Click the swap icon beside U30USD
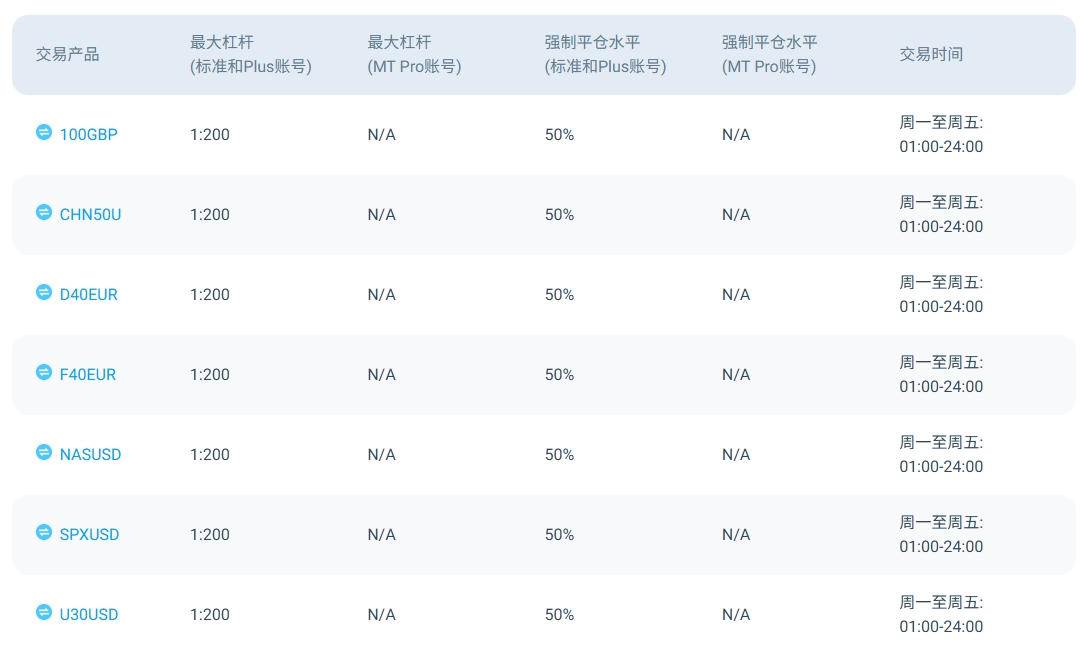Image resolution: width=1080 pixels, height=668 pixels. click(44, 612)
